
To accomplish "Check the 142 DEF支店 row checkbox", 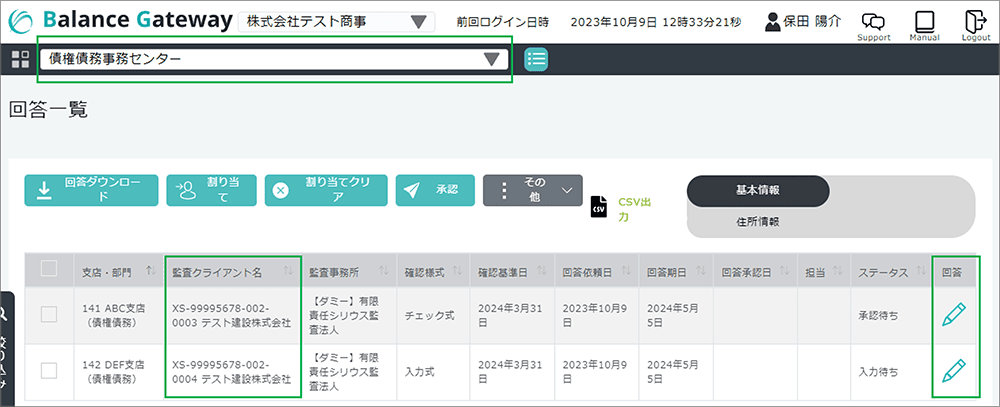I will tap(49, 371).
